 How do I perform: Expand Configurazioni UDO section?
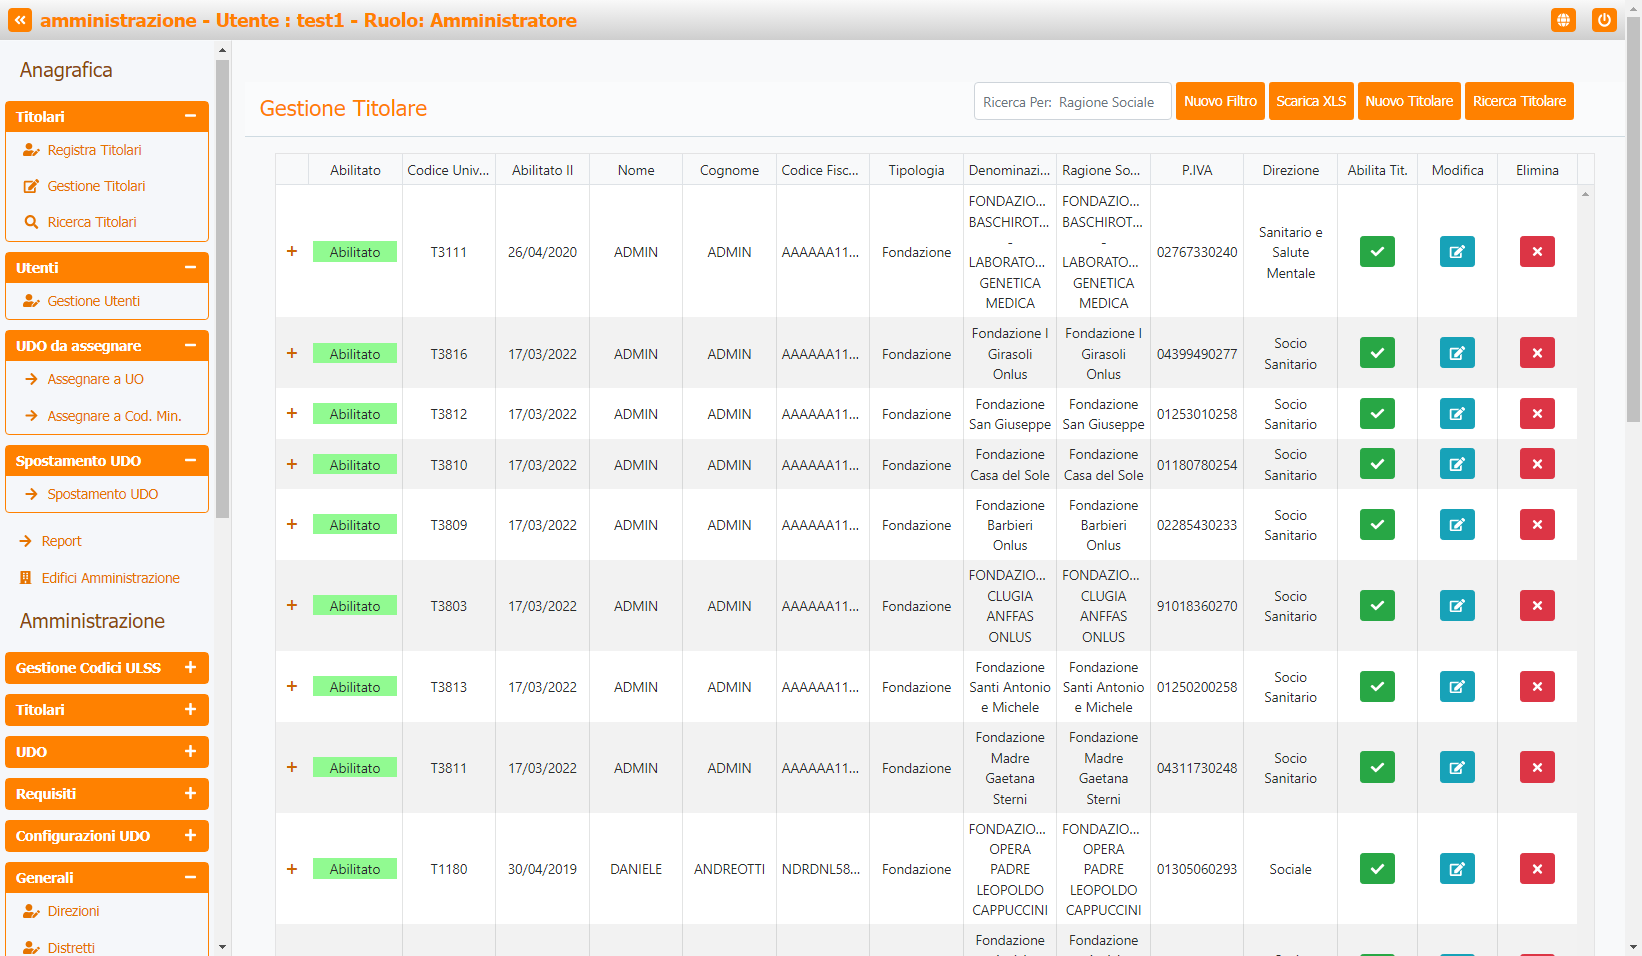pos(107,836)
